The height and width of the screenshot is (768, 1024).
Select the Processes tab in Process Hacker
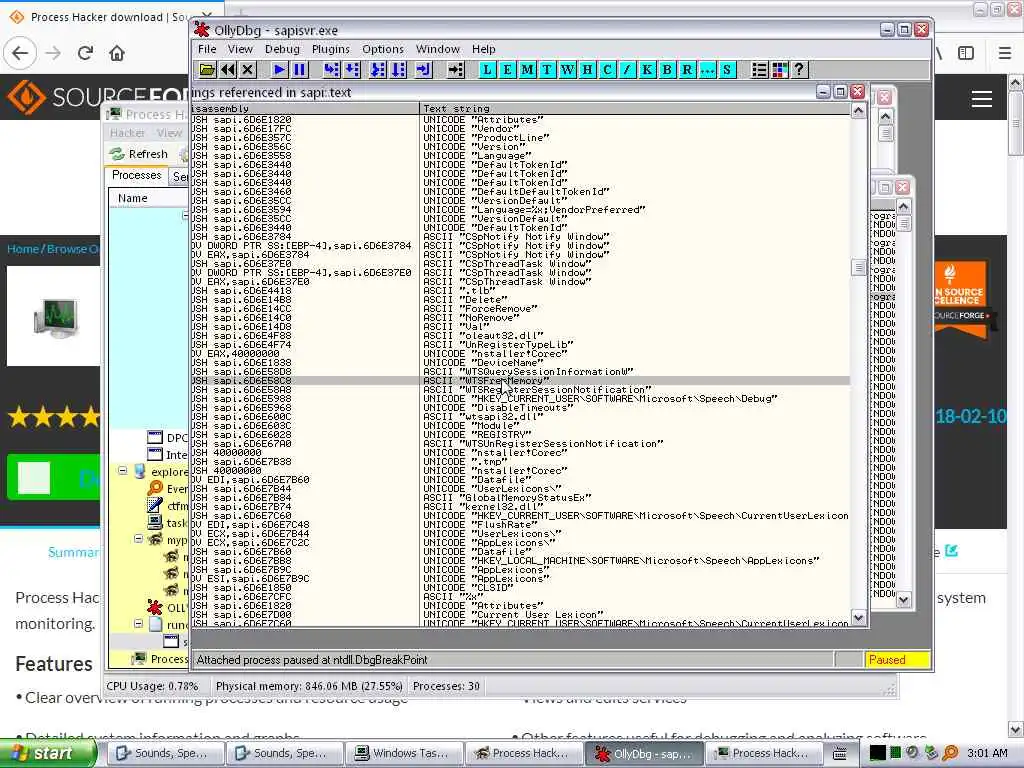point(136,175)
